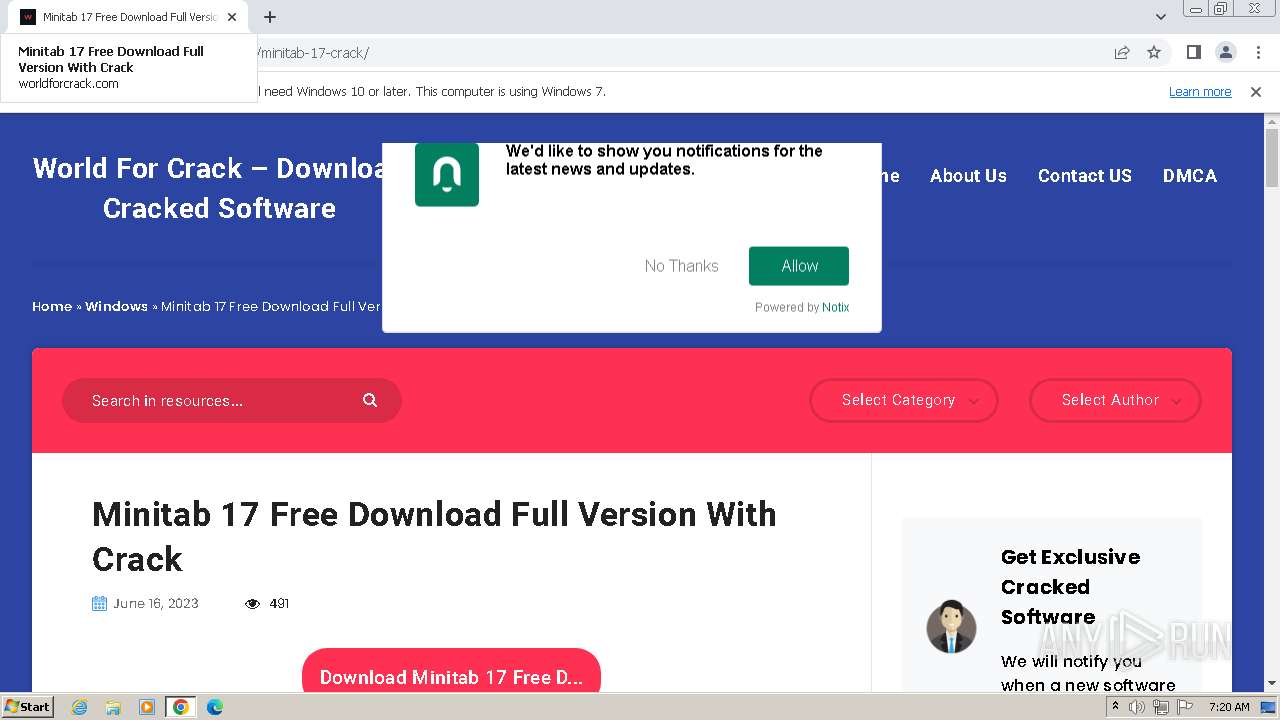Viewport: 1280px width, 720px height.
Task: Click the calendar icon beside date
Action: pyautogui.click(x=99, y=603)
